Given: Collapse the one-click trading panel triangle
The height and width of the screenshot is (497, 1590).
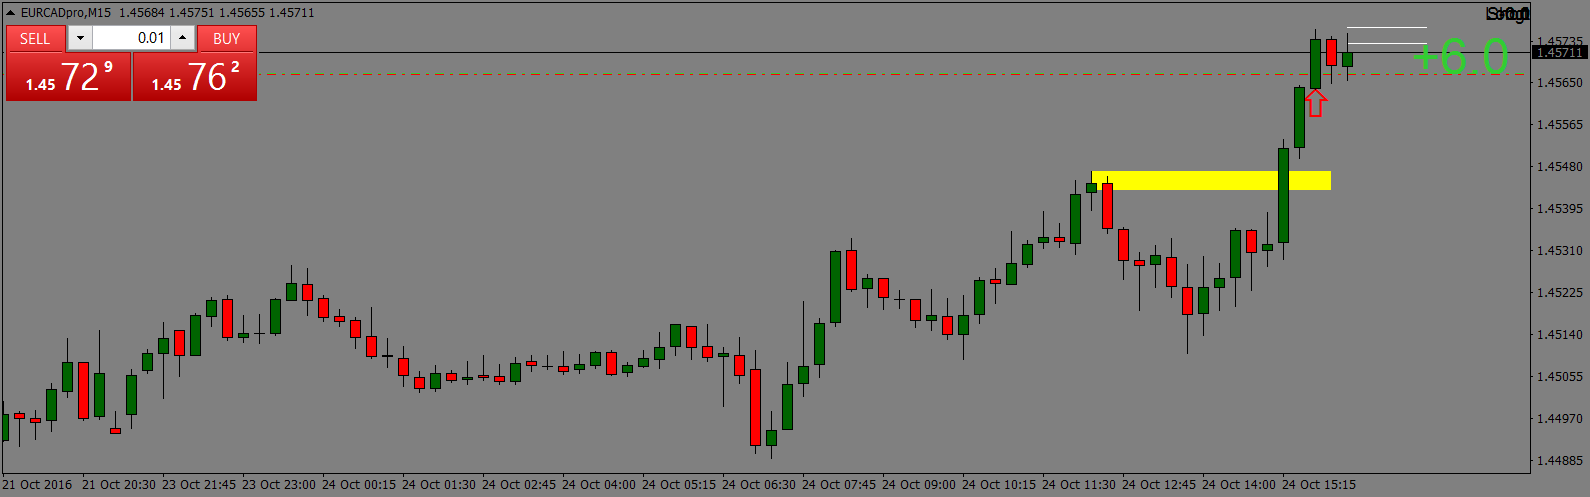Looking at the screenshot, I should tap(11, 13).
